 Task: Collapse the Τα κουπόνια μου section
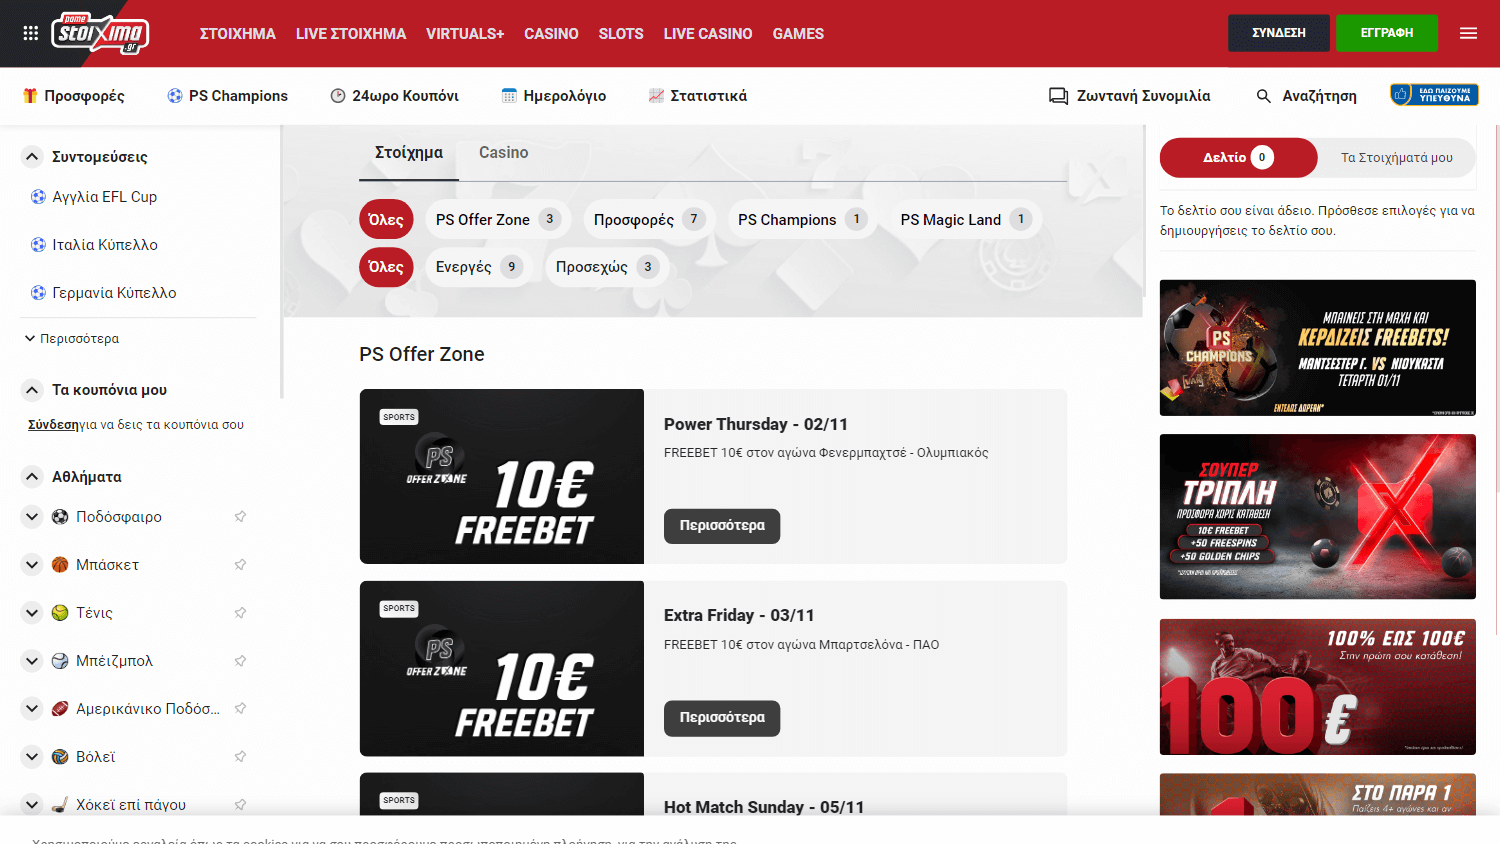[x=32, y=390]
